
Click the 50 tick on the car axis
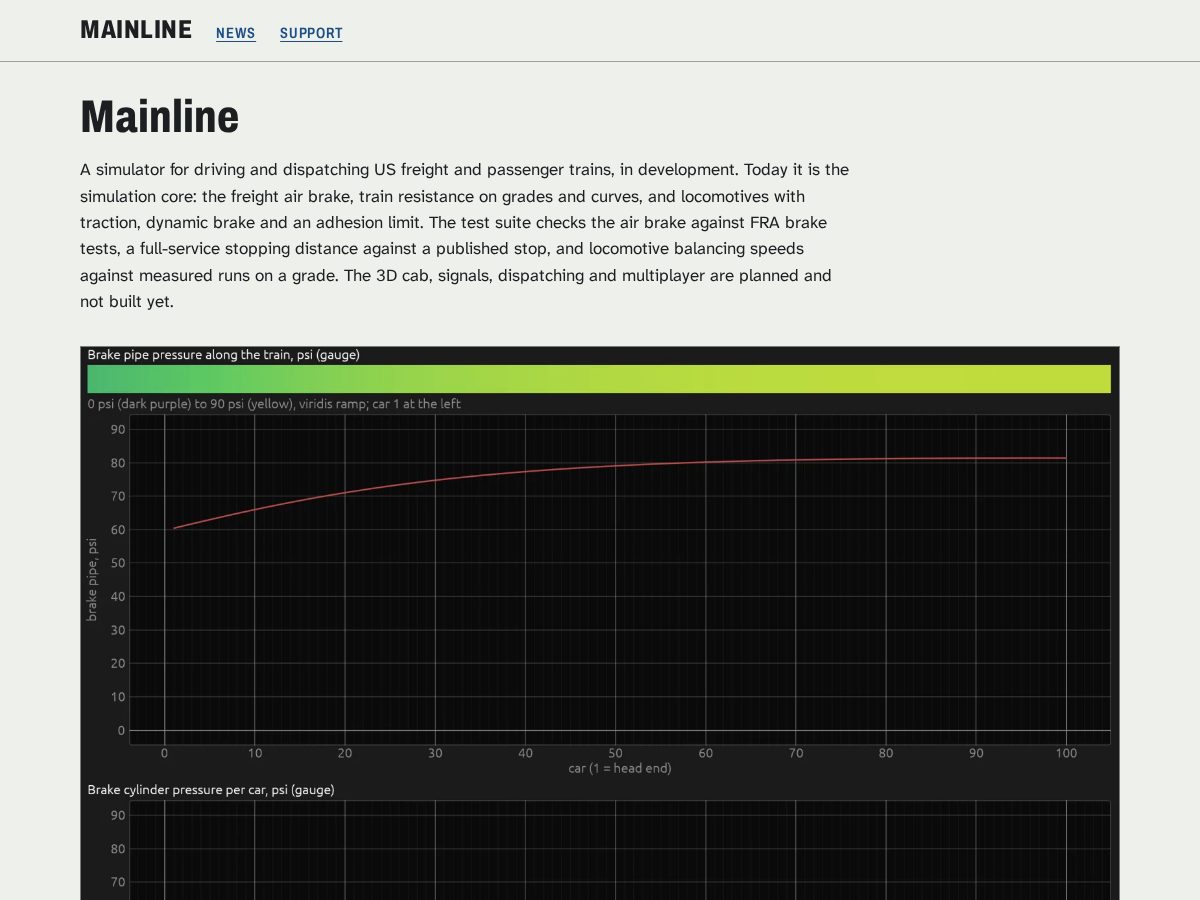(x=615, y=753)
